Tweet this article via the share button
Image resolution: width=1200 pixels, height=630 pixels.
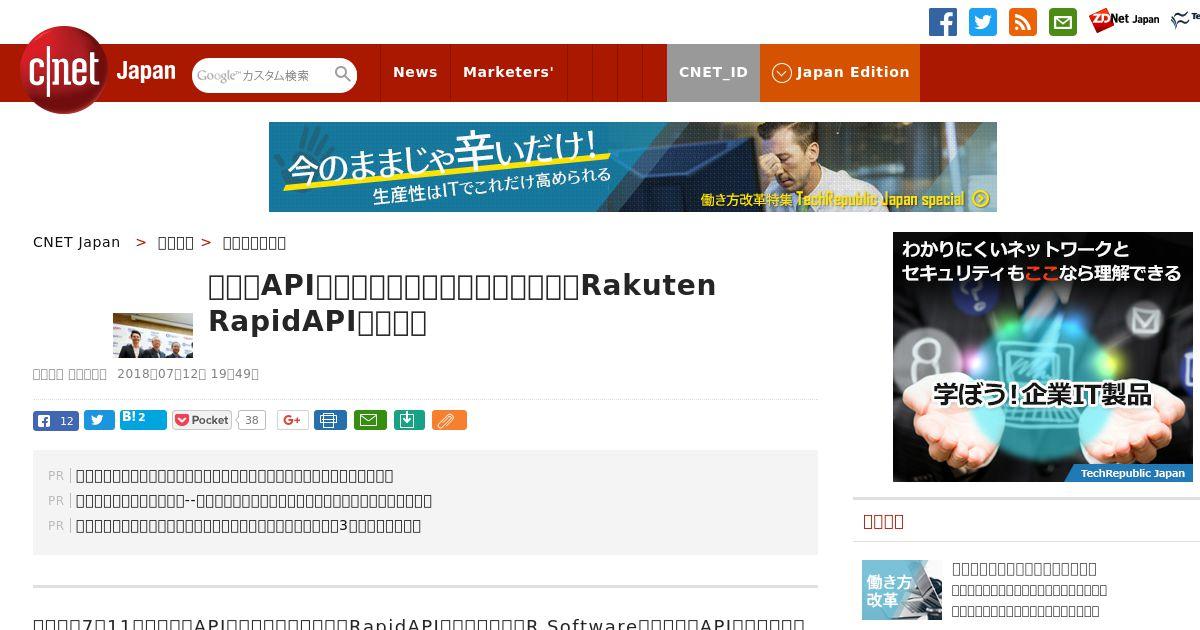click(99, 421)
